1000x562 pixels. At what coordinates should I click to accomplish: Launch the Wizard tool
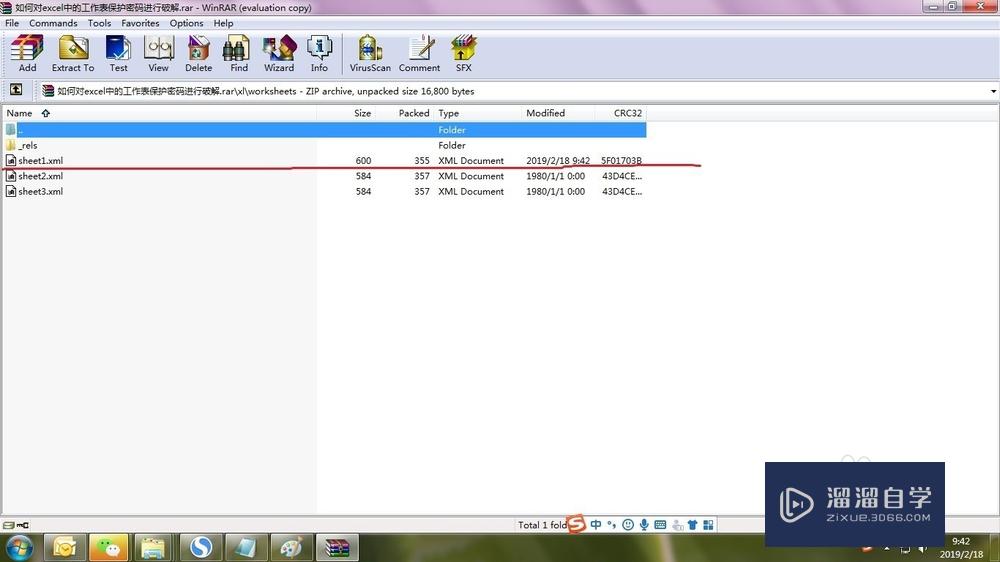(x=279, y=54)
